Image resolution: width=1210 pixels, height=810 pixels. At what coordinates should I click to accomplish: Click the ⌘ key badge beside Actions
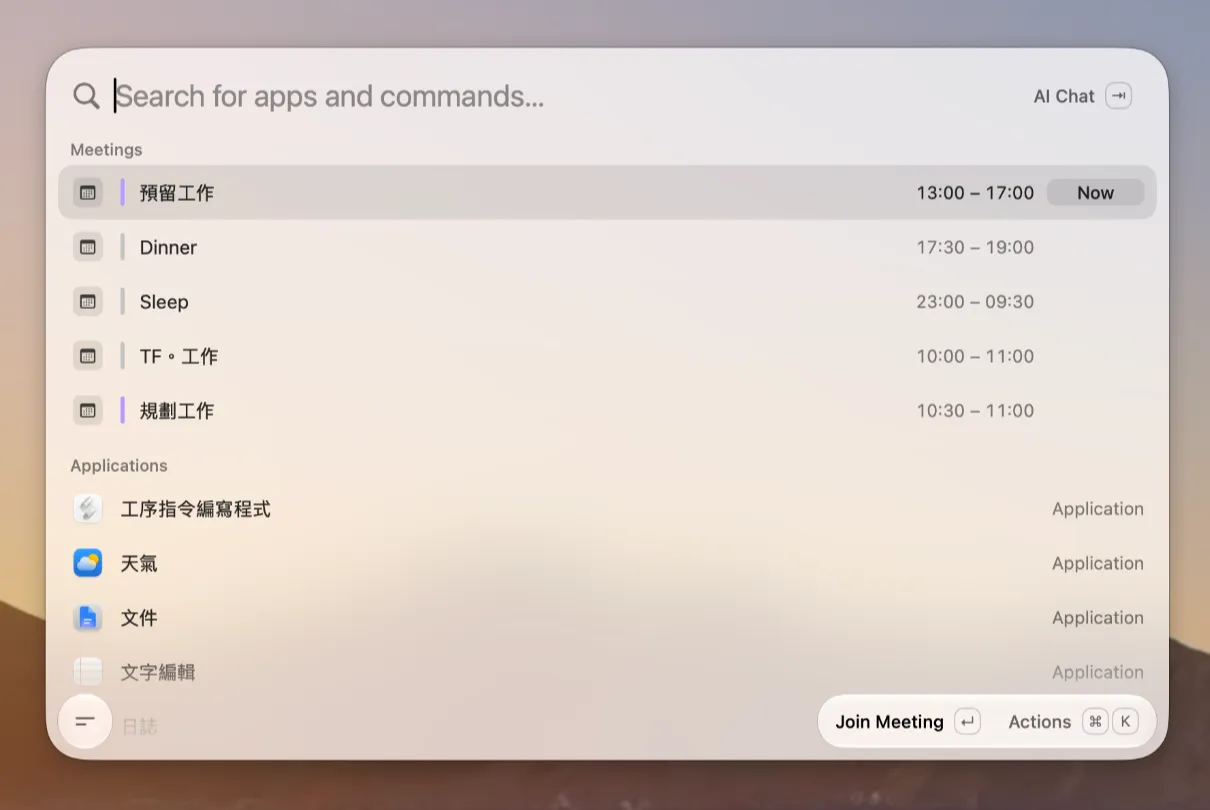(x=1095, y=722)
